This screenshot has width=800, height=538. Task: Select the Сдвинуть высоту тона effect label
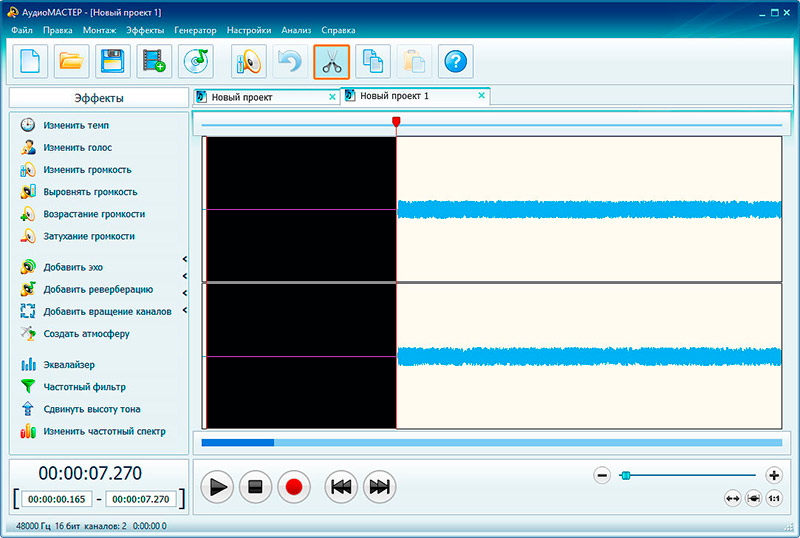click(92, 409)
